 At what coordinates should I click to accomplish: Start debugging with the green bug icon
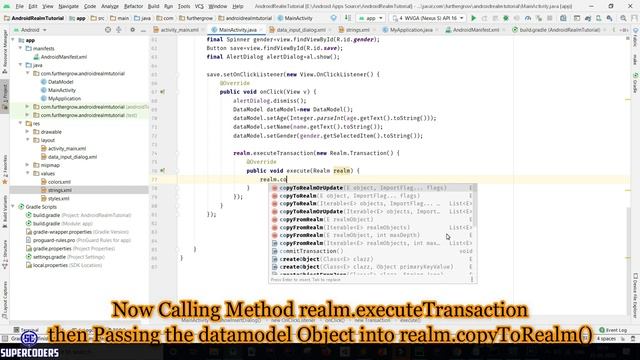tap(506, 18)
